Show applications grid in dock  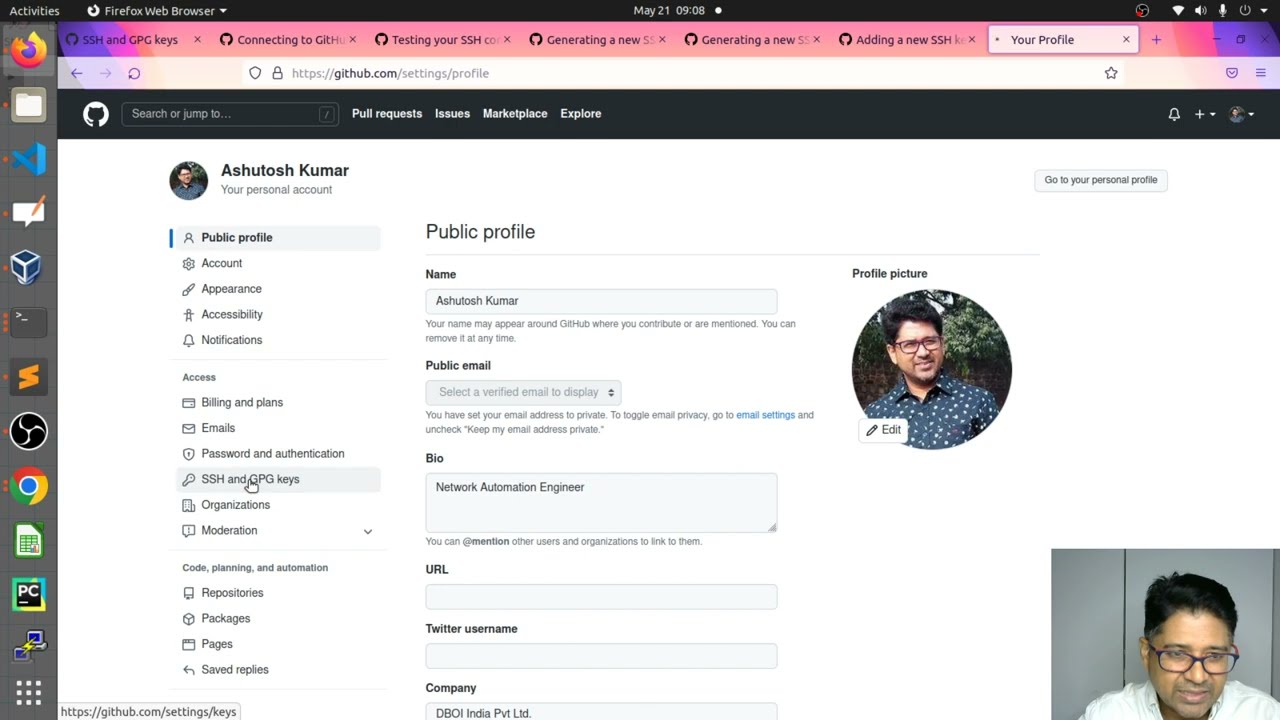(28, 692)
